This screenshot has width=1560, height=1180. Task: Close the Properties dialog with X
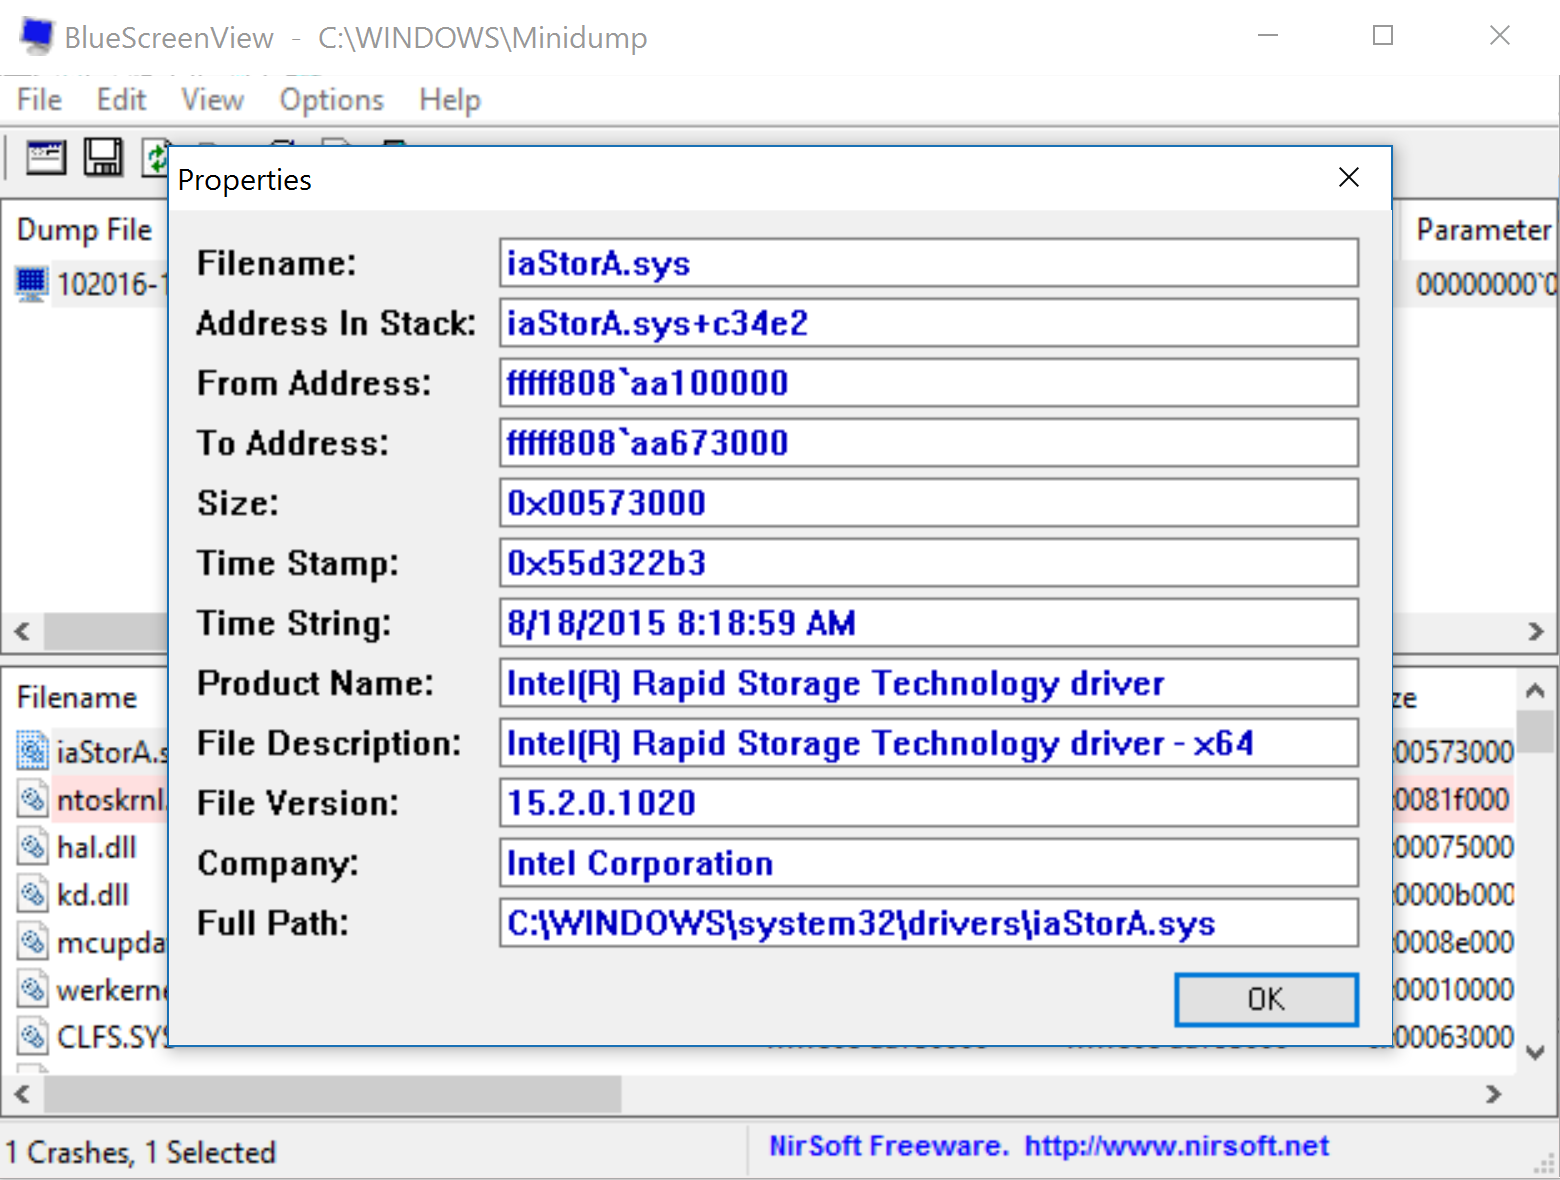(x=1349, y=178)
